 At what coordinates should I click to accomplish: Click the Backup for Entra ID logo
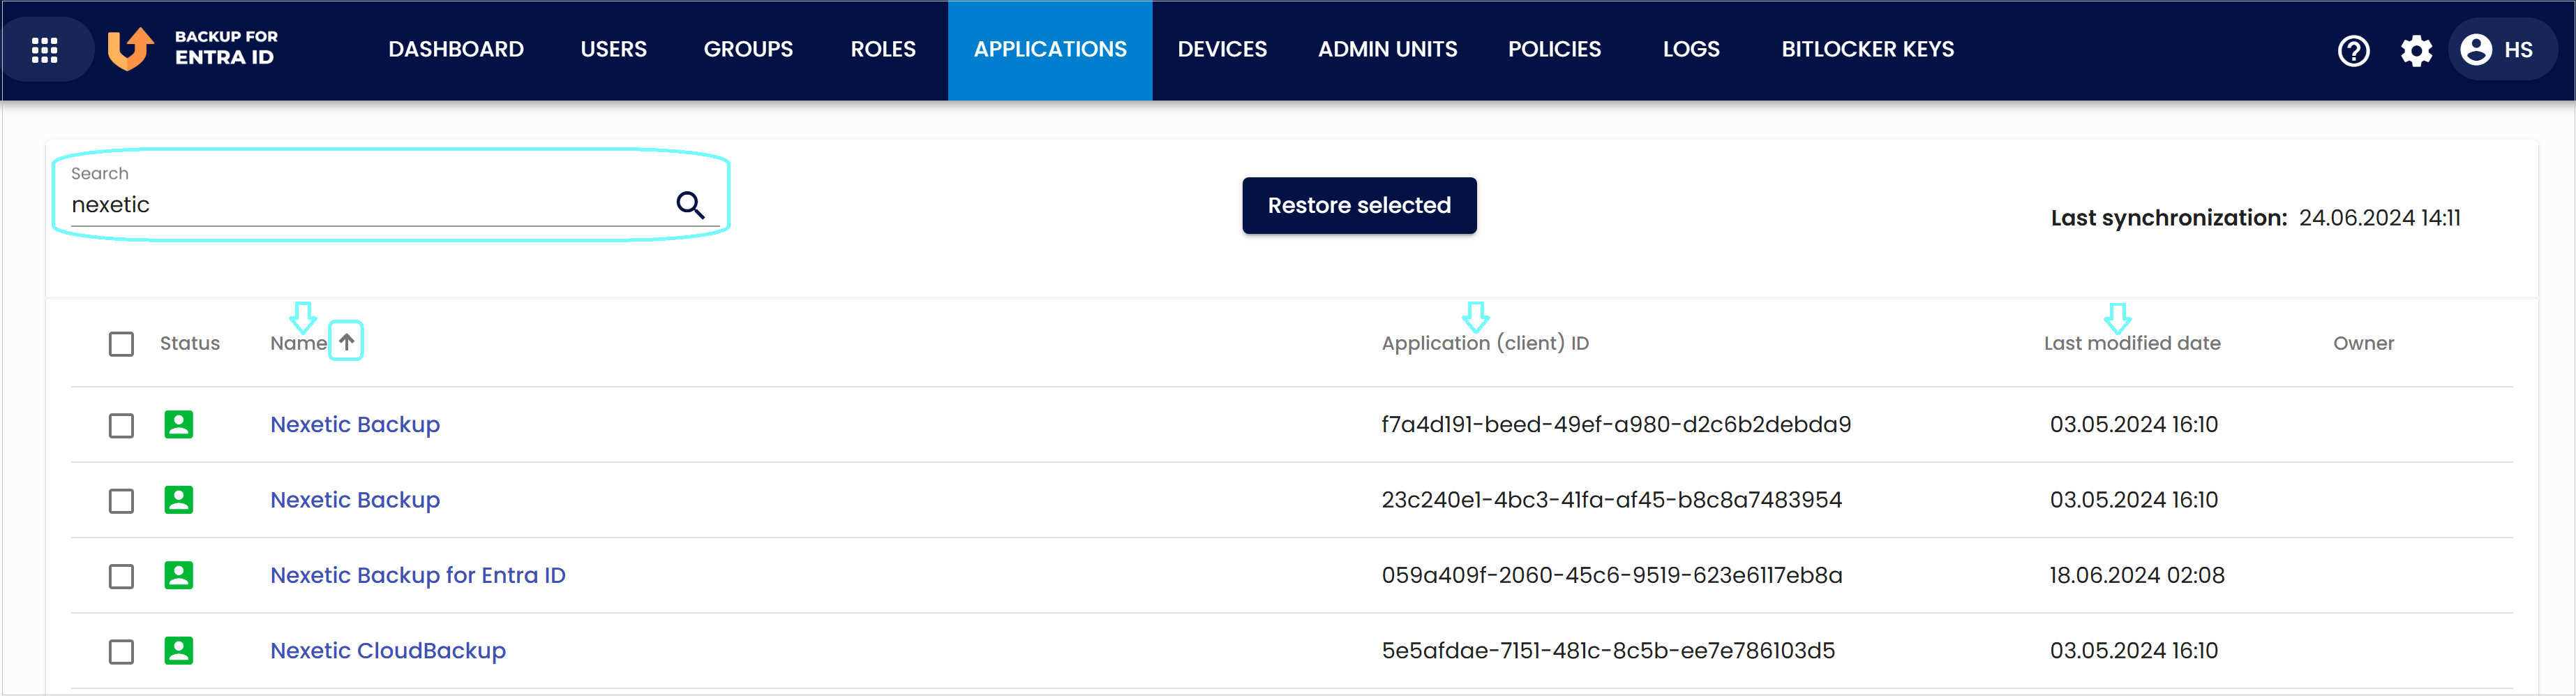193,48
